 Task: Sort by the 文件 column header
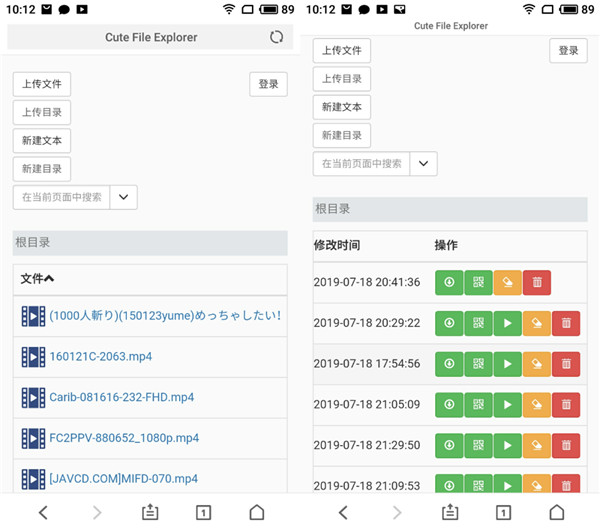click(37, 279)
